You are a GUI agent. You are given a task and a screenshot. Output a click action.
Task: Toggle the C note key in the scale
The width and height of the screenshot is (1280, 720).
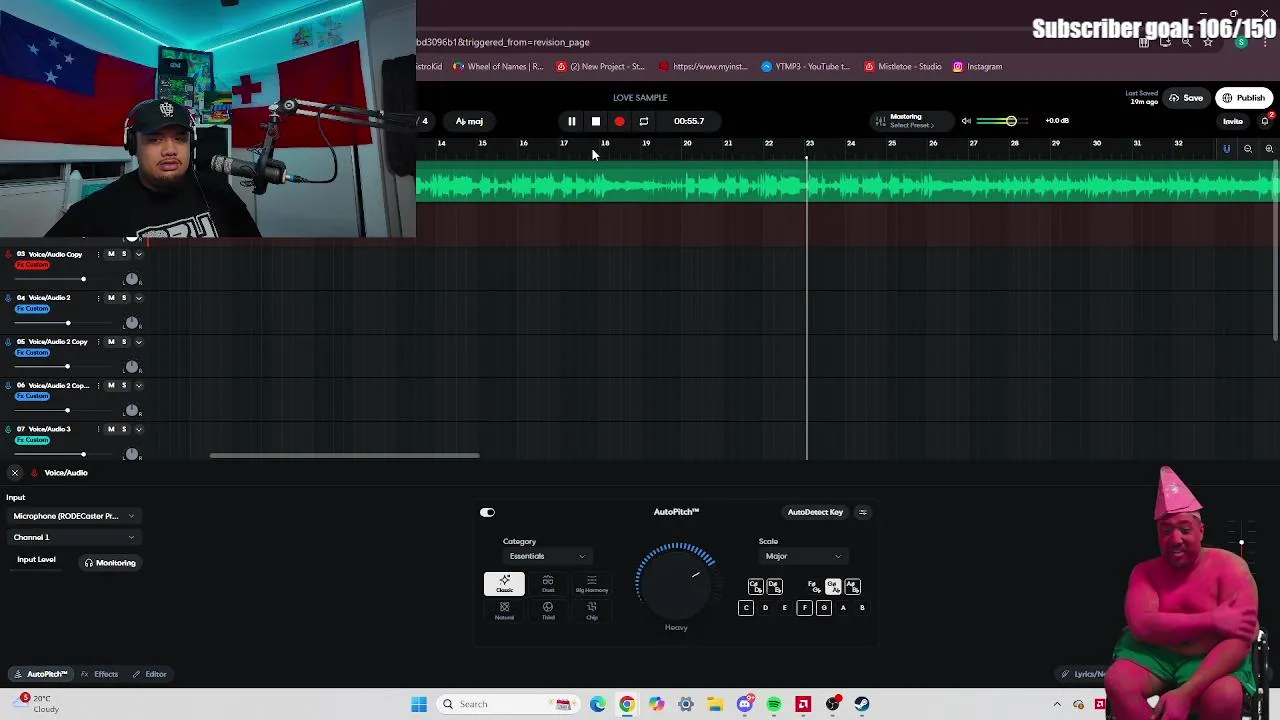(746, 608)
